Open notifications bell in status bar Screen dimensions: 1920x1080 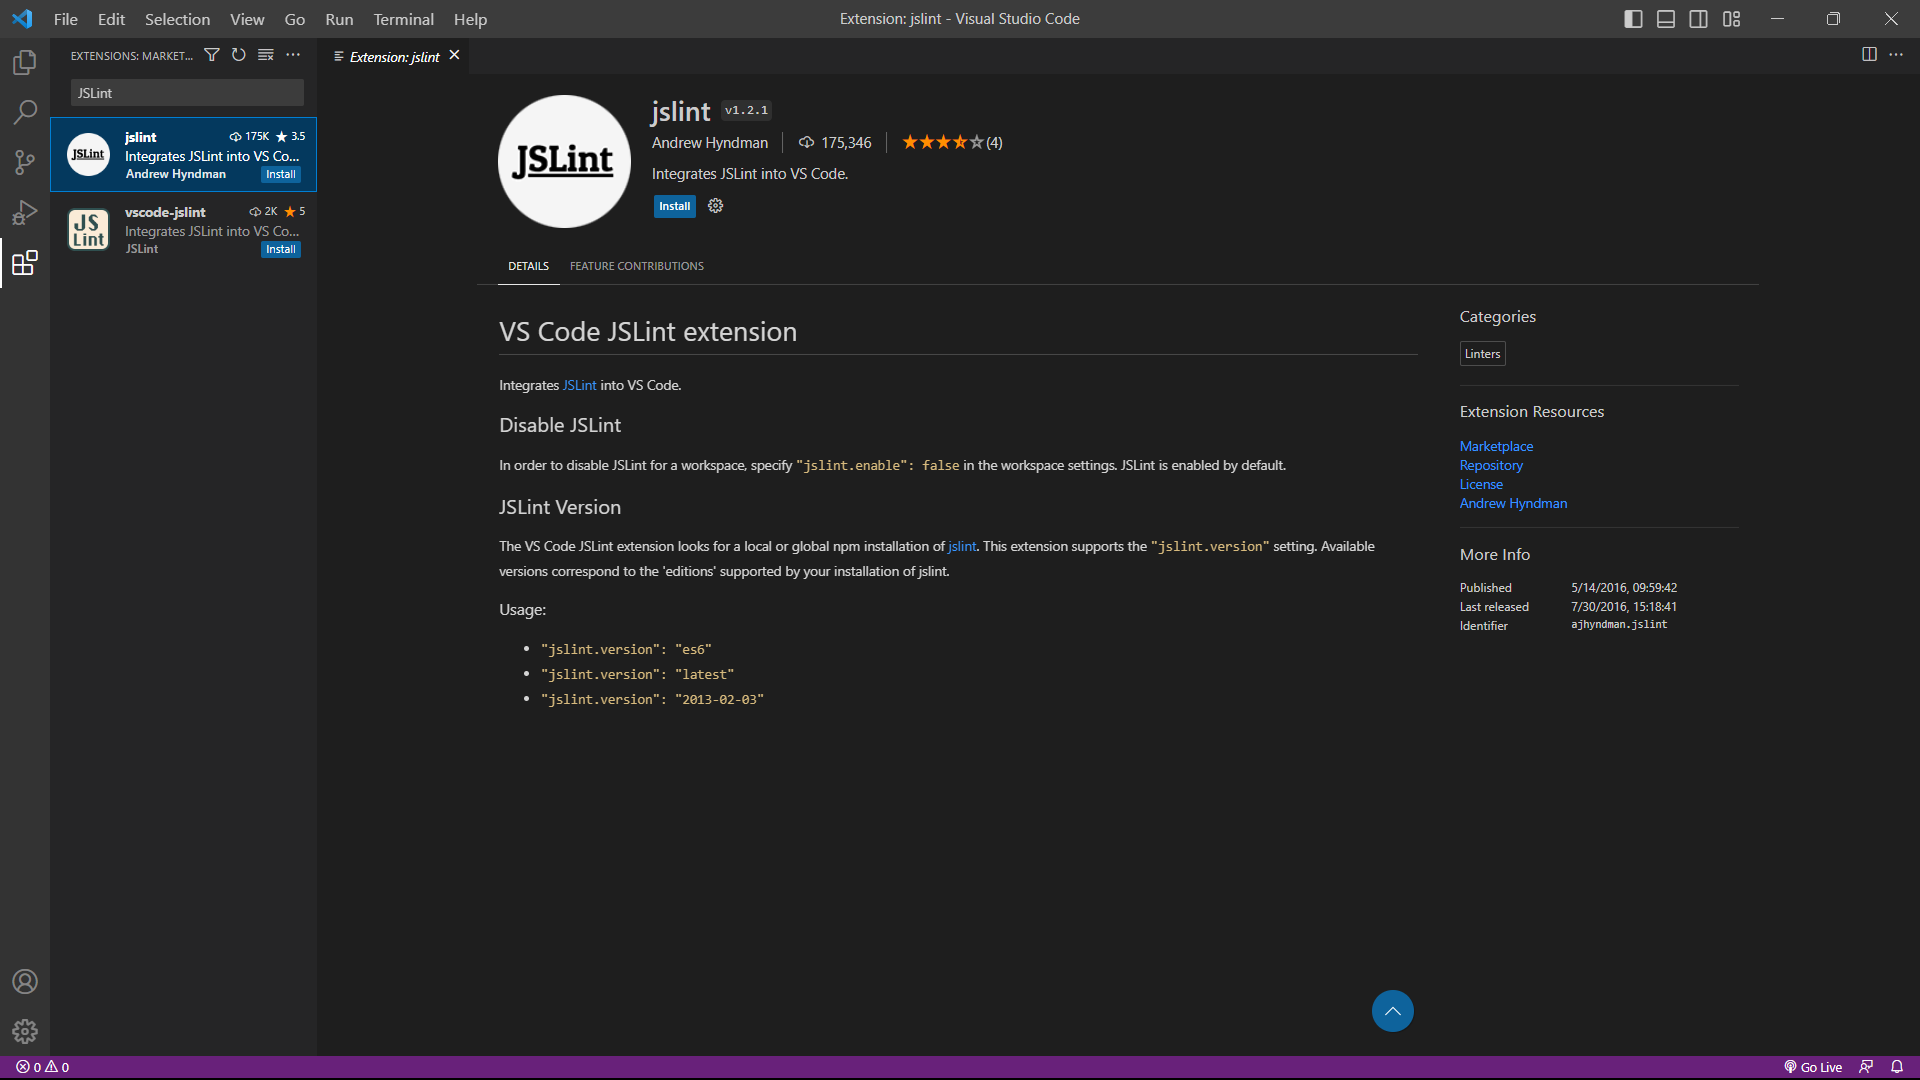[1897, 1067]
